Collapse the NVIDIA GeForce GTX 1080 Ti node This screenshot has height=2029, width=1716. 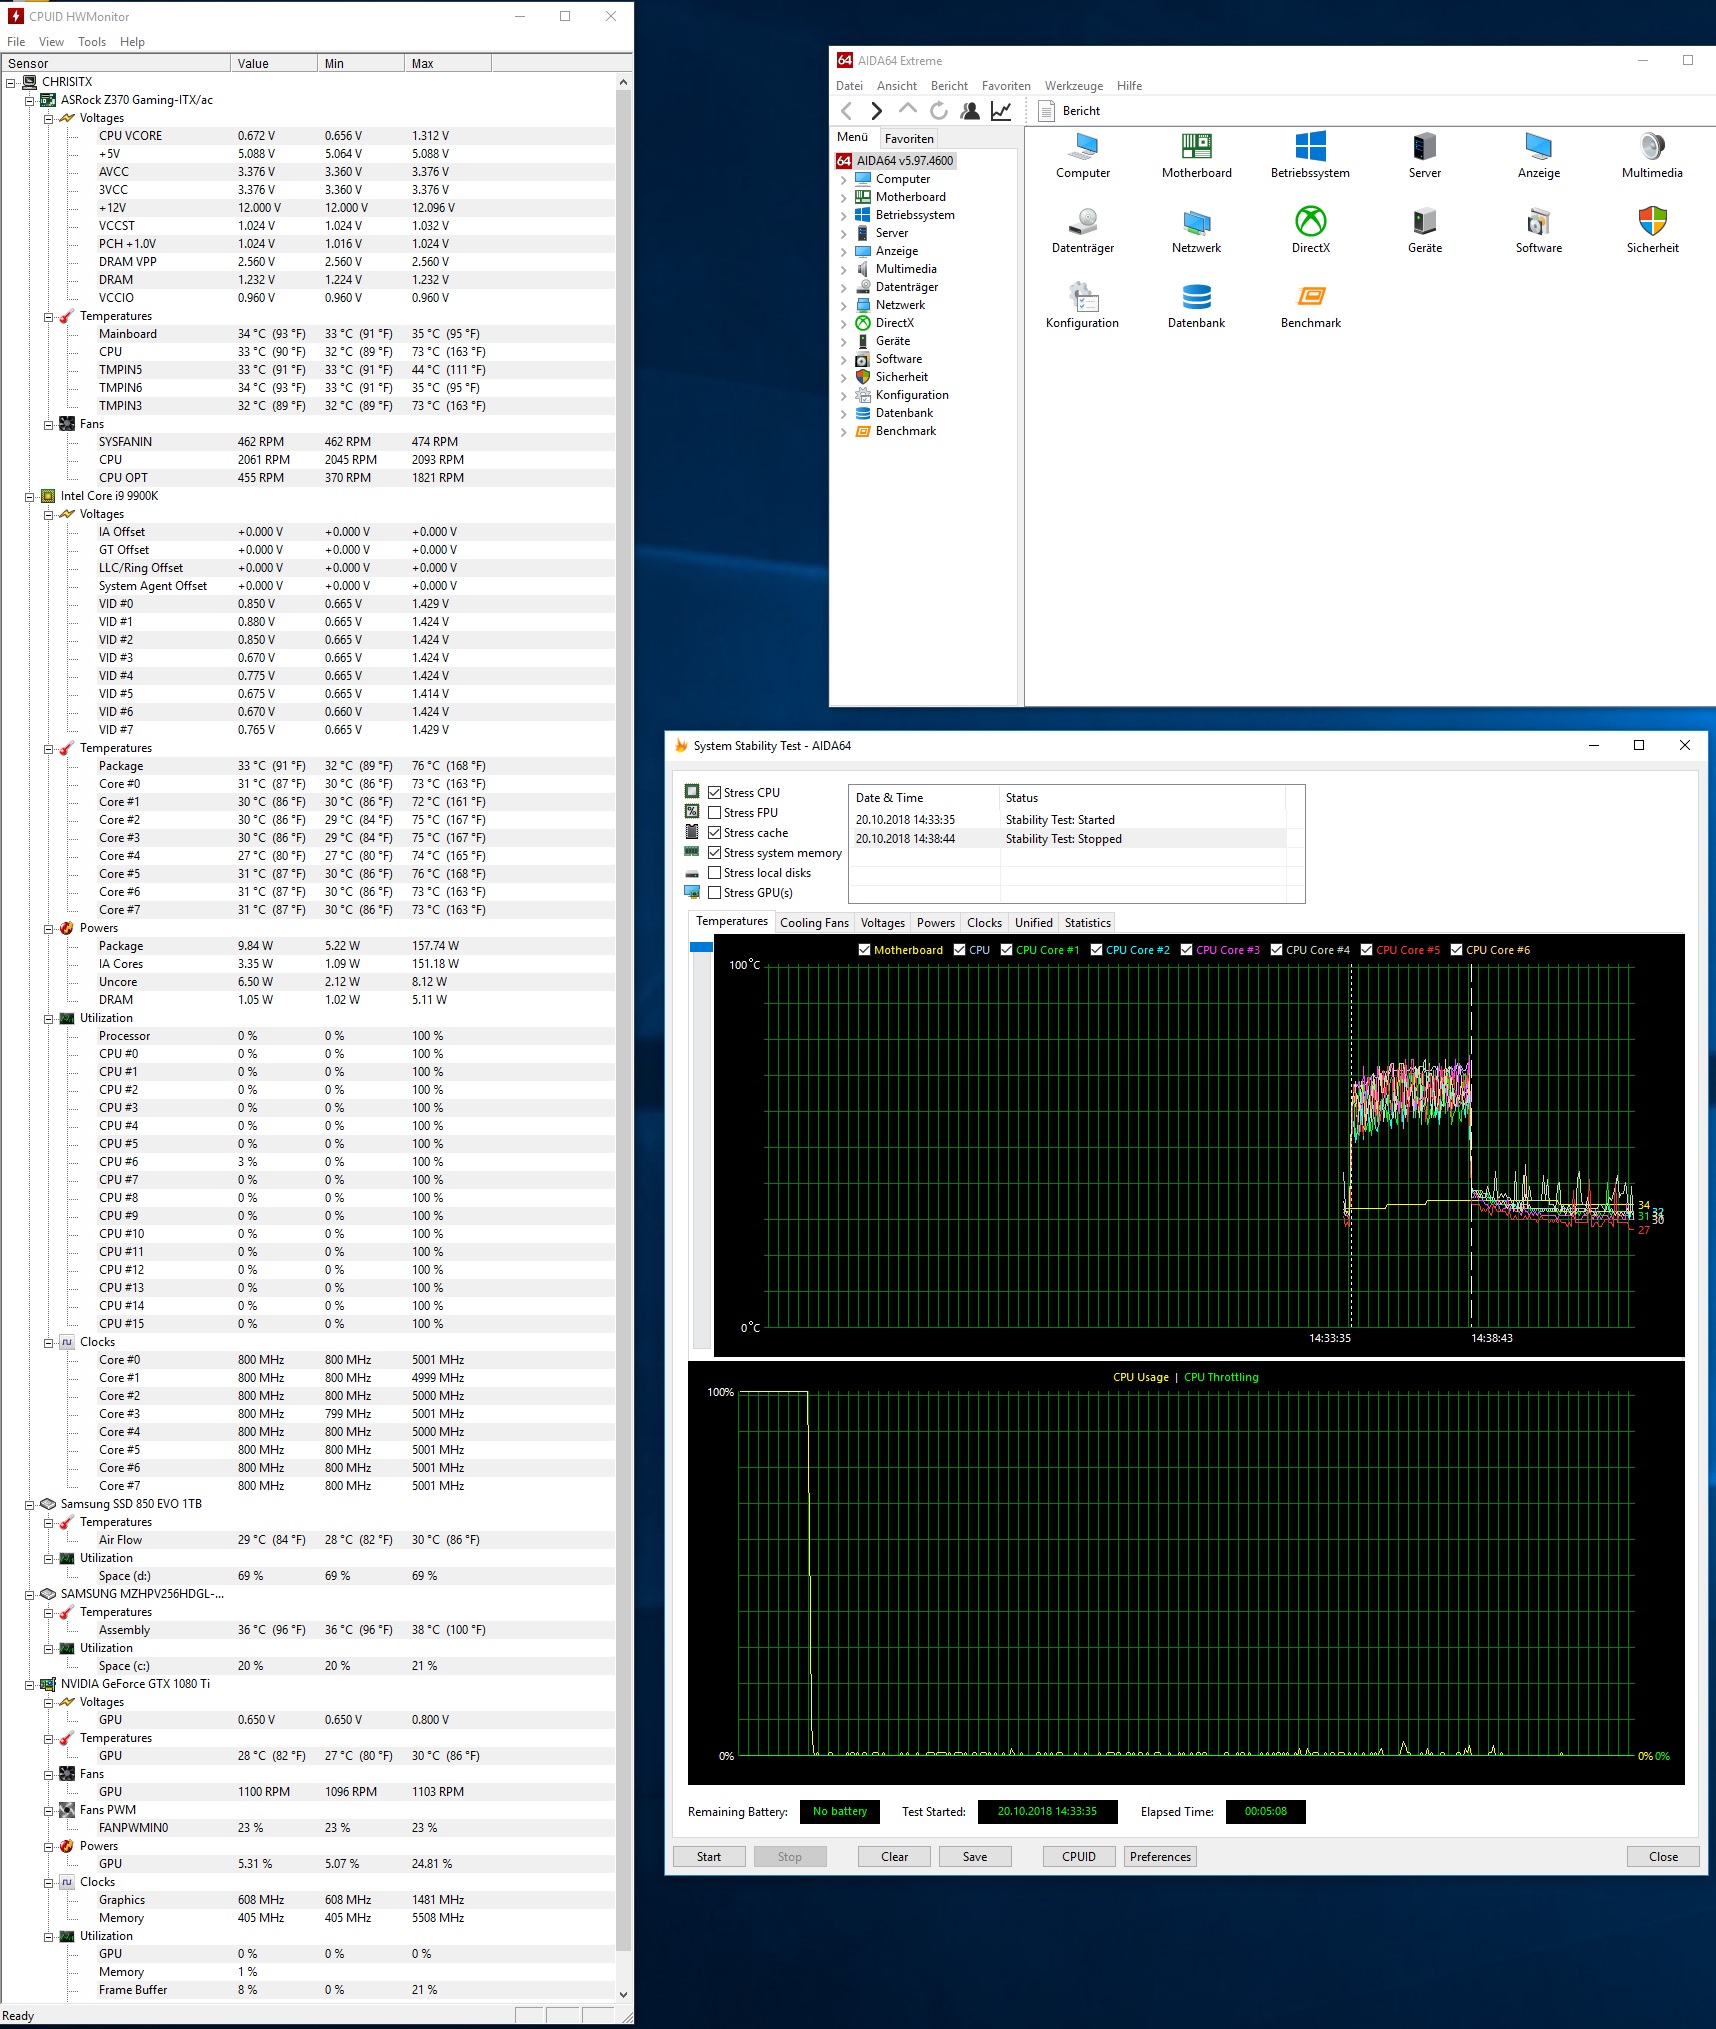pos(29,1685)
